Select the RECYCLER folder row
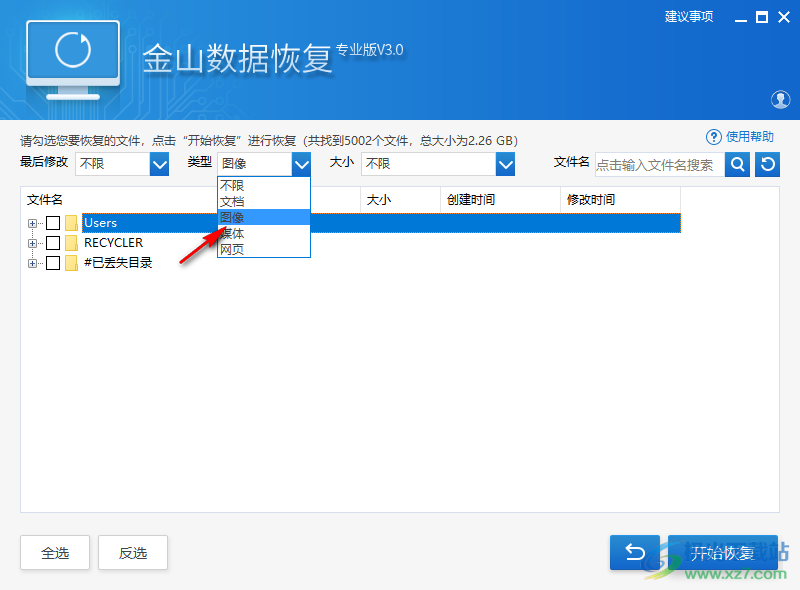Viewport: 800px width, 590px height. click(113, 243)
